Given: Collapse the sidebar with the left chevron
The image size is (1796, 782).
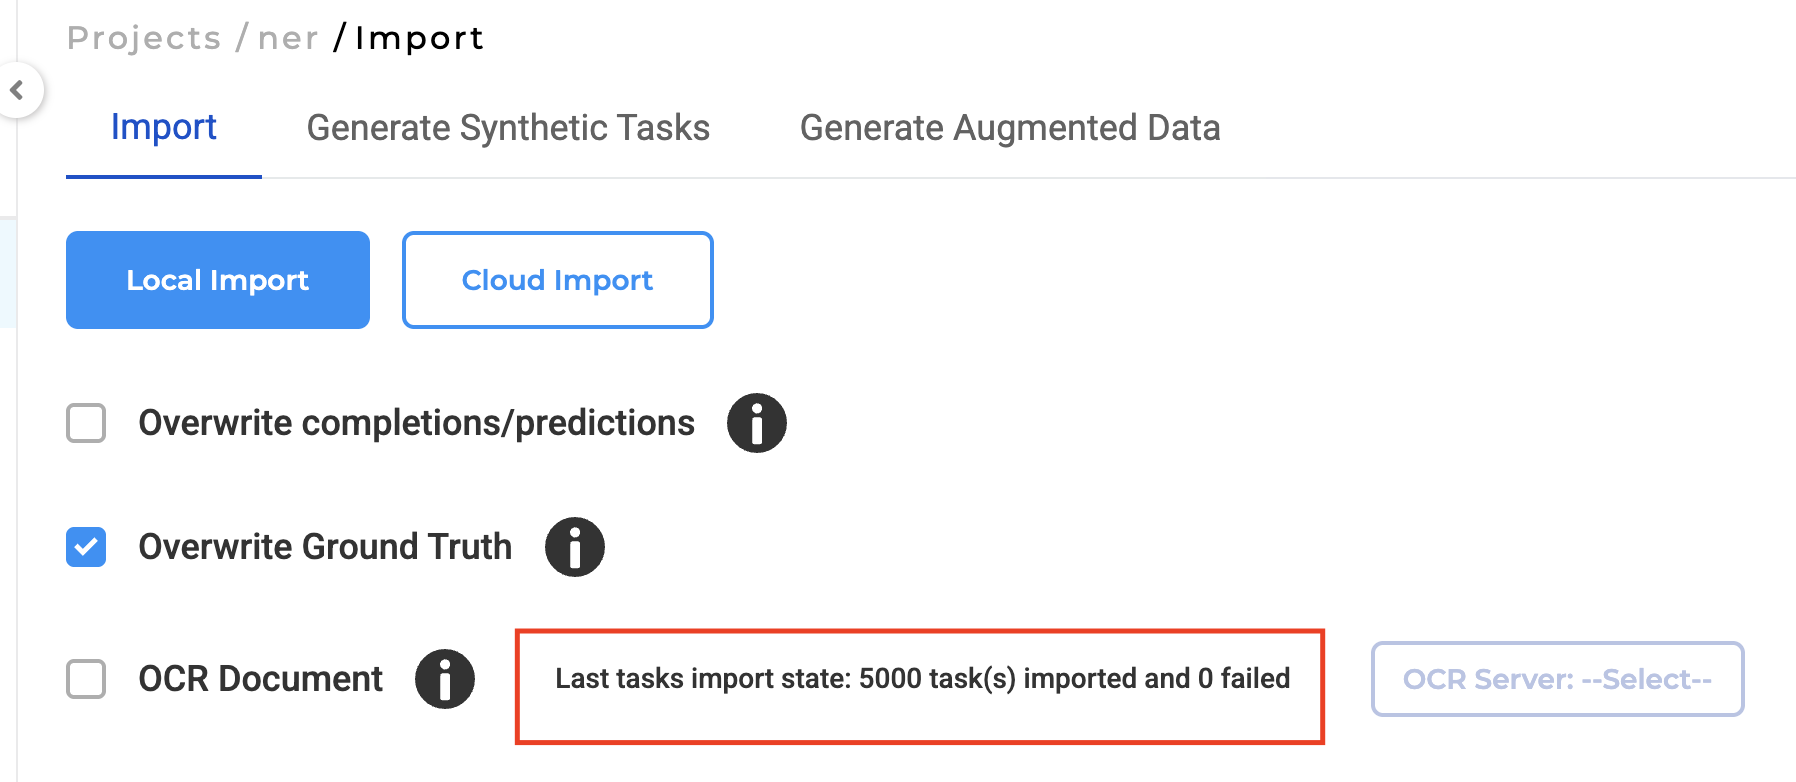Looking at the screenshot, I should click(x=17, y=90).
